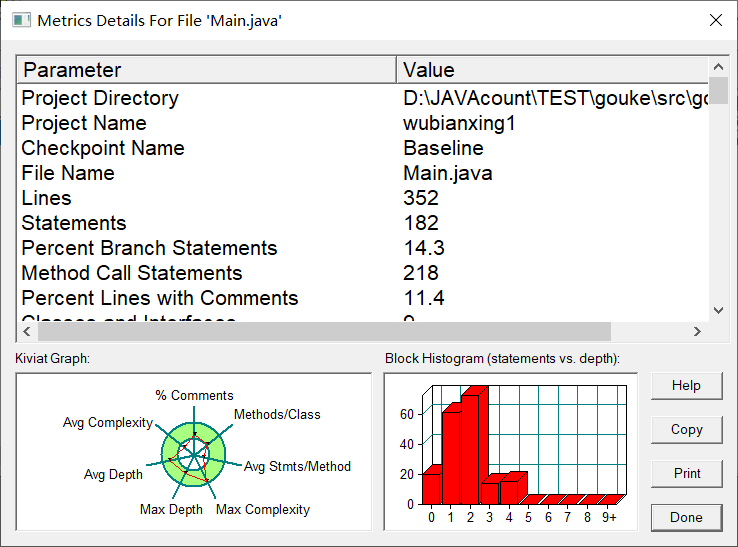Click the Parameter column header
738x547 pixels.
click(x=206, y=70)
